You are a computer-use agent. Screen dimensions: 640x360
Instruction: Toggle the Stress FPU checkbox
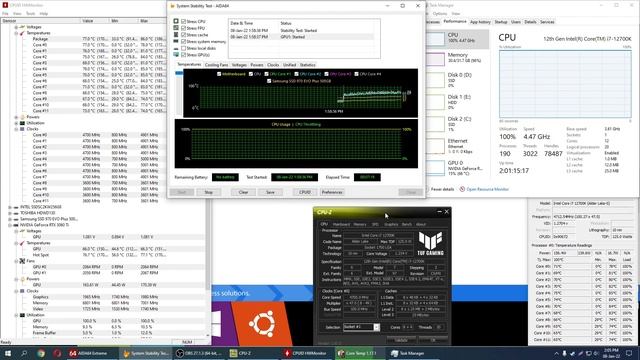(x=184, y=28)
